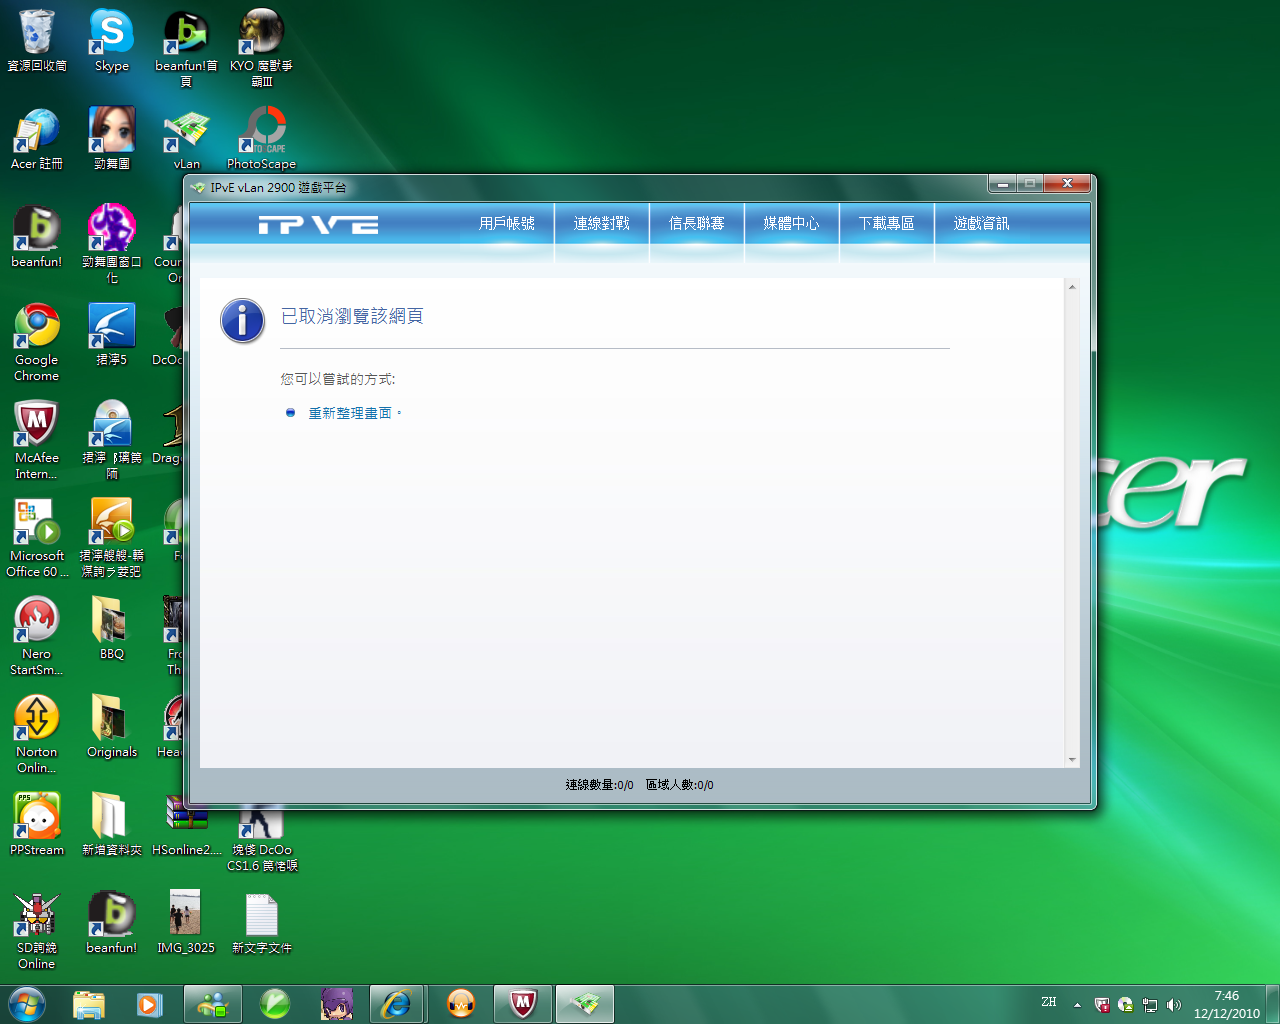Select the PhotoScape desktop shortcut
The height and width of the screenshot is (1024, 1280).
(261, 133)
